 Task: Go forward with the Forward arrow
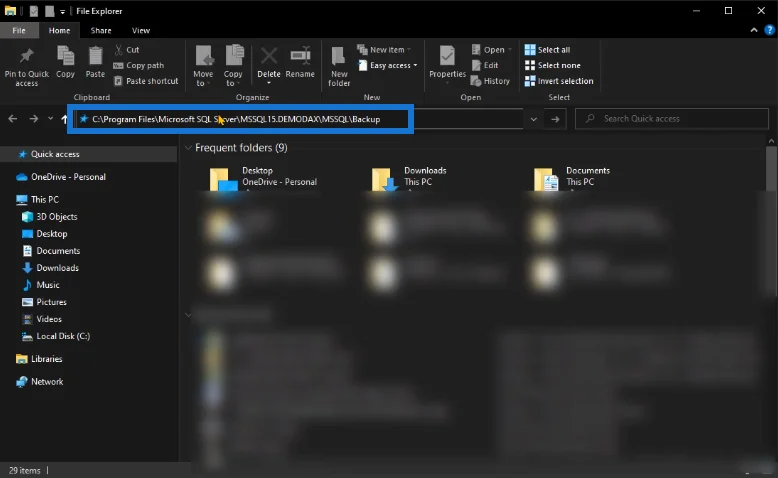coord(33,119)
